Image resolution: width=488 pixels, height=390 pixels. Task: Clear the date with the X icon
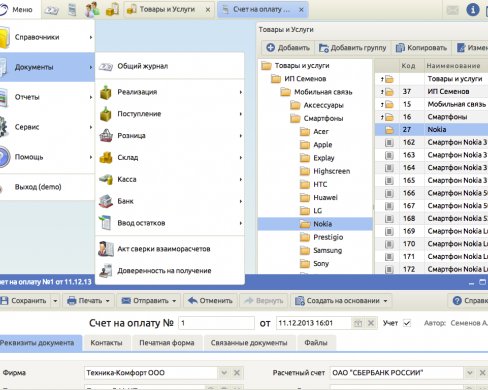[x=371, y=323]
